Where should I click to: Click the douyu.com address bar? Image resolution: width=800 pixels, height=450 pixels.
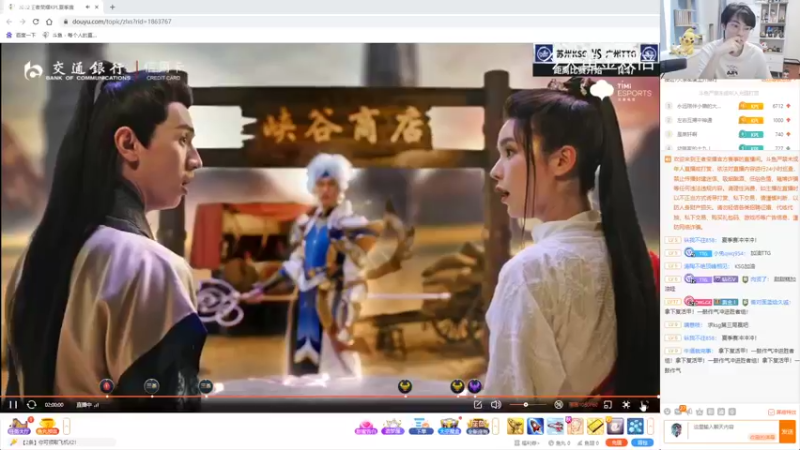pos(357,21)
